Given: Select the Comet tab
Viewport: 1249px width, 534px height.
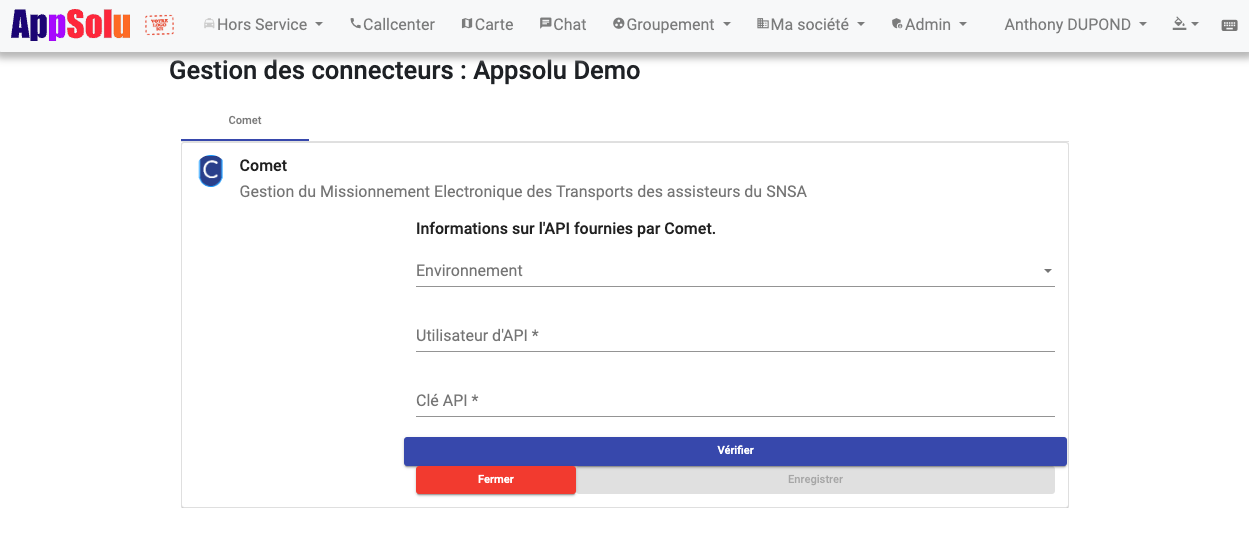Looking at the screenshot, I should [245, 120].
